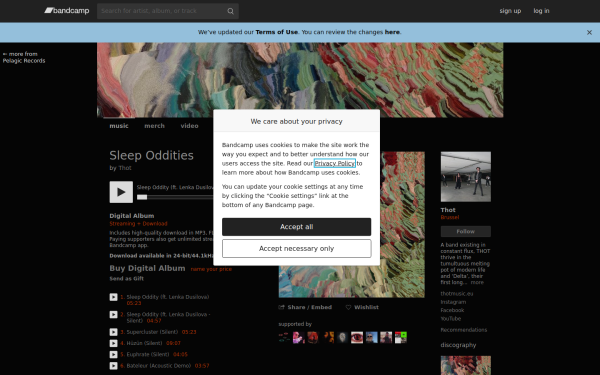
Task: Open the log in link
Action: 541,11
